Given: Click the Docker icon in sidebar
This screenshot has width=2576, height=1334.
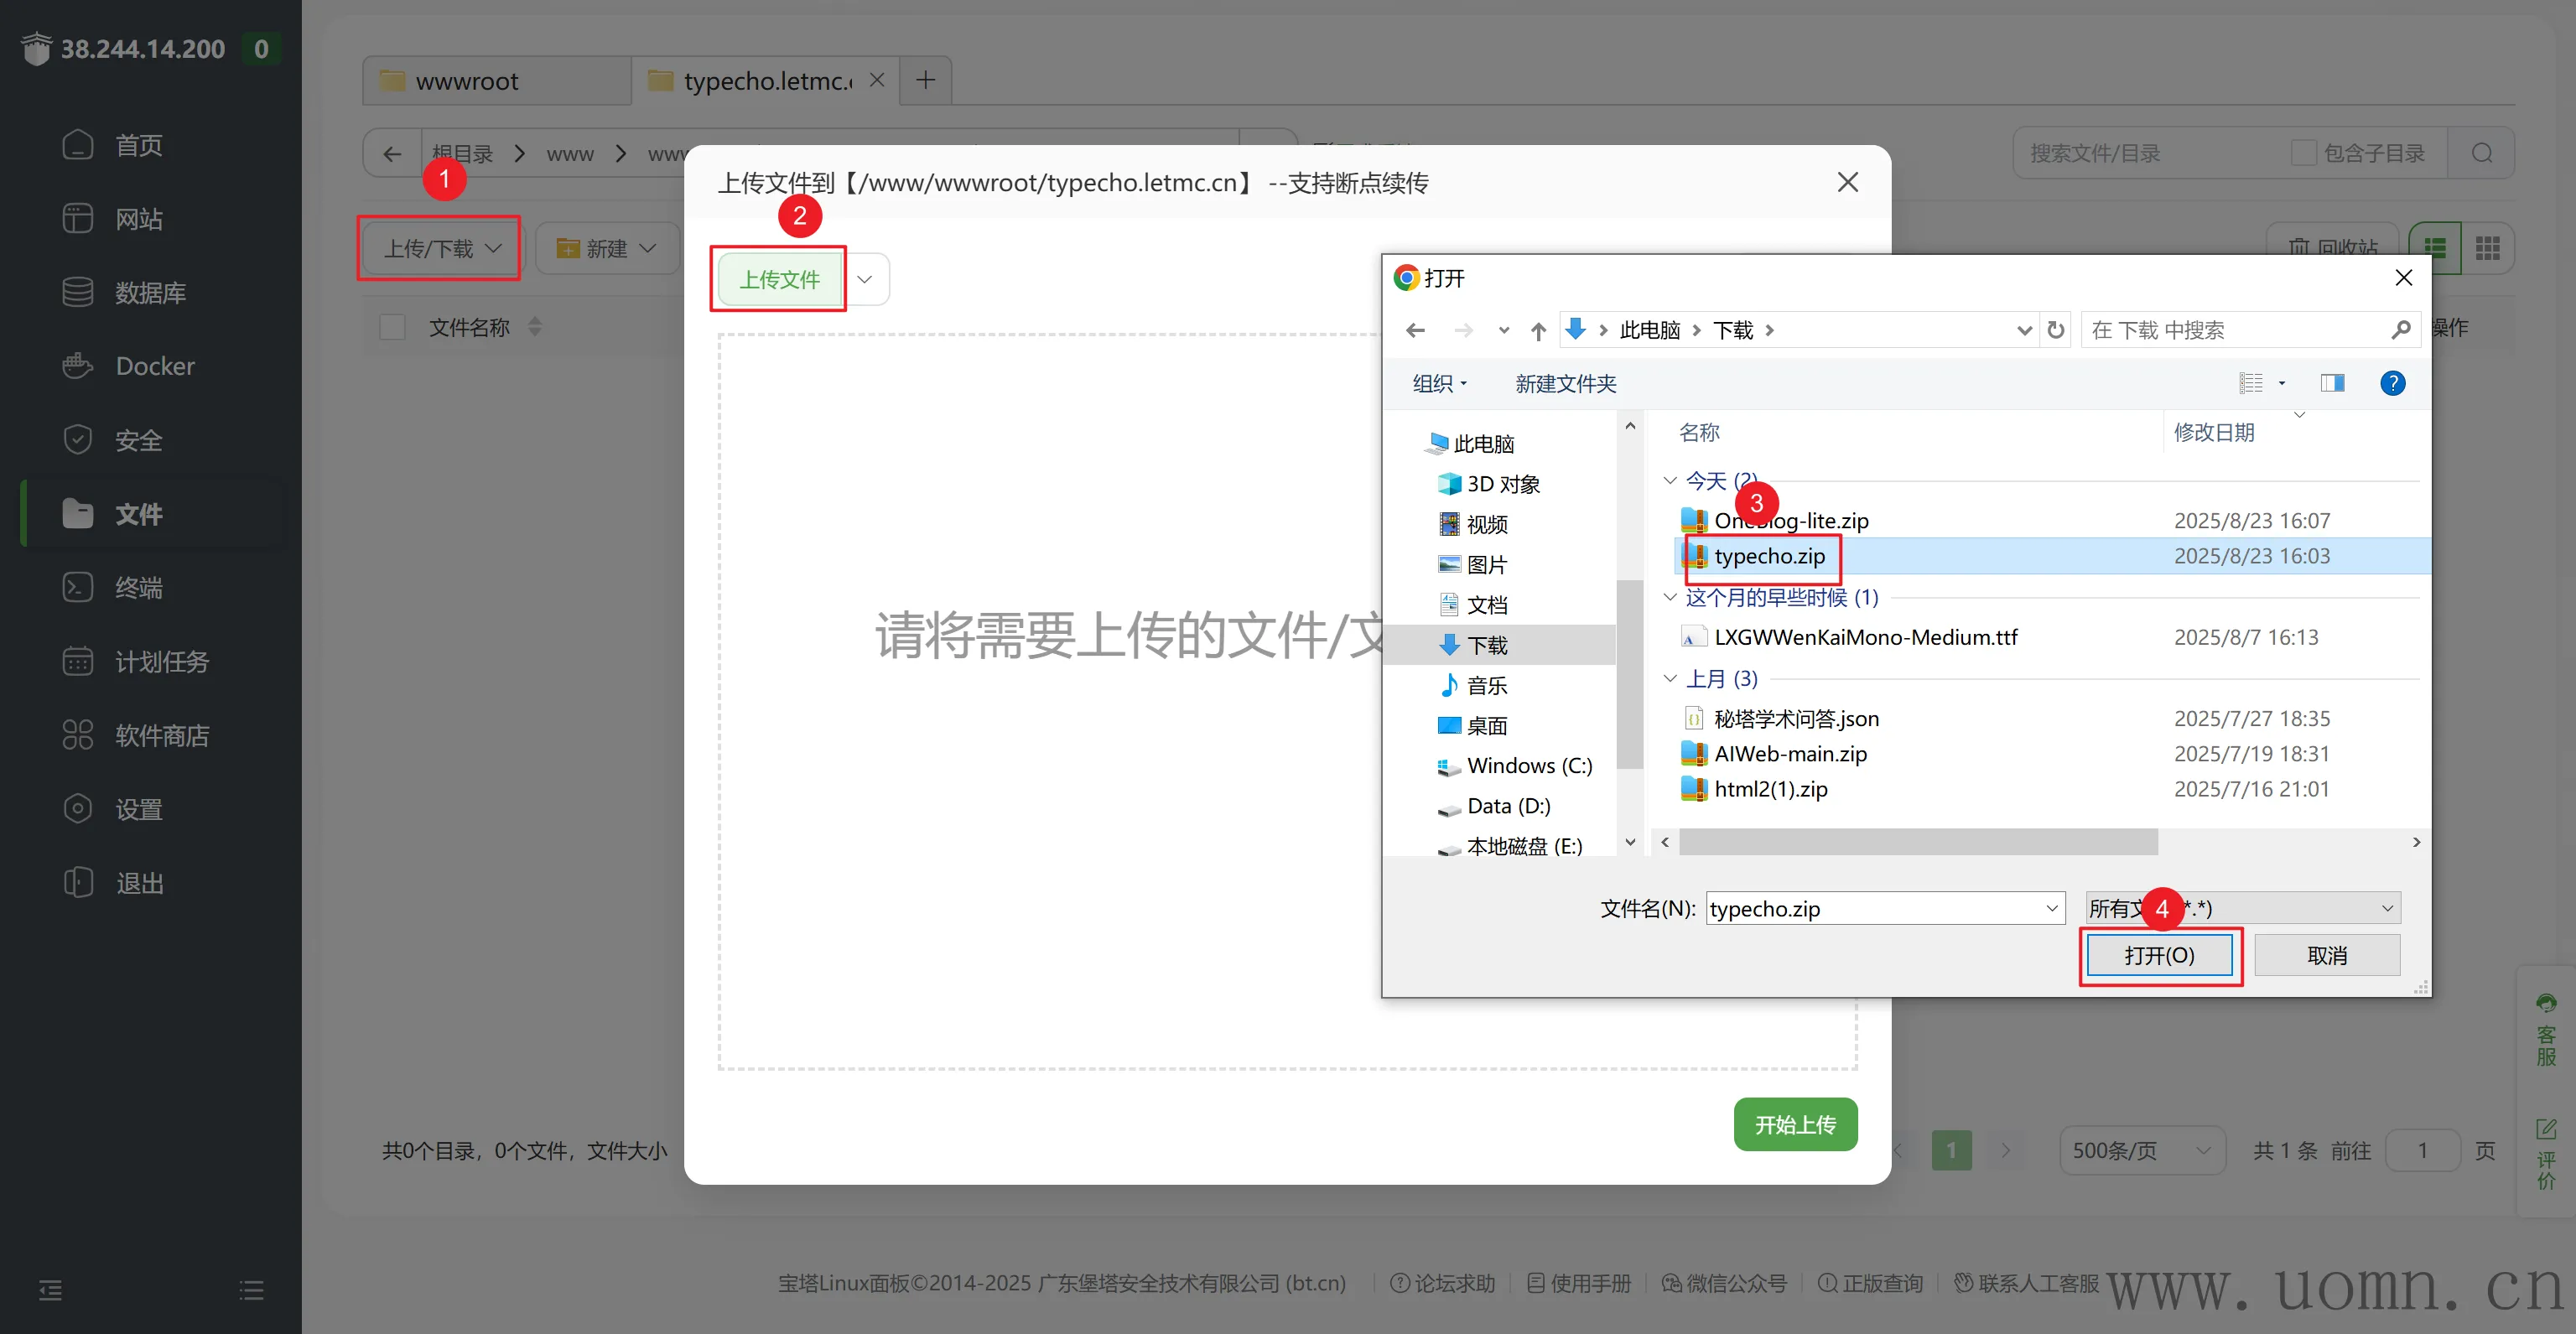Looking at the screenshot, I should point(77,366).
